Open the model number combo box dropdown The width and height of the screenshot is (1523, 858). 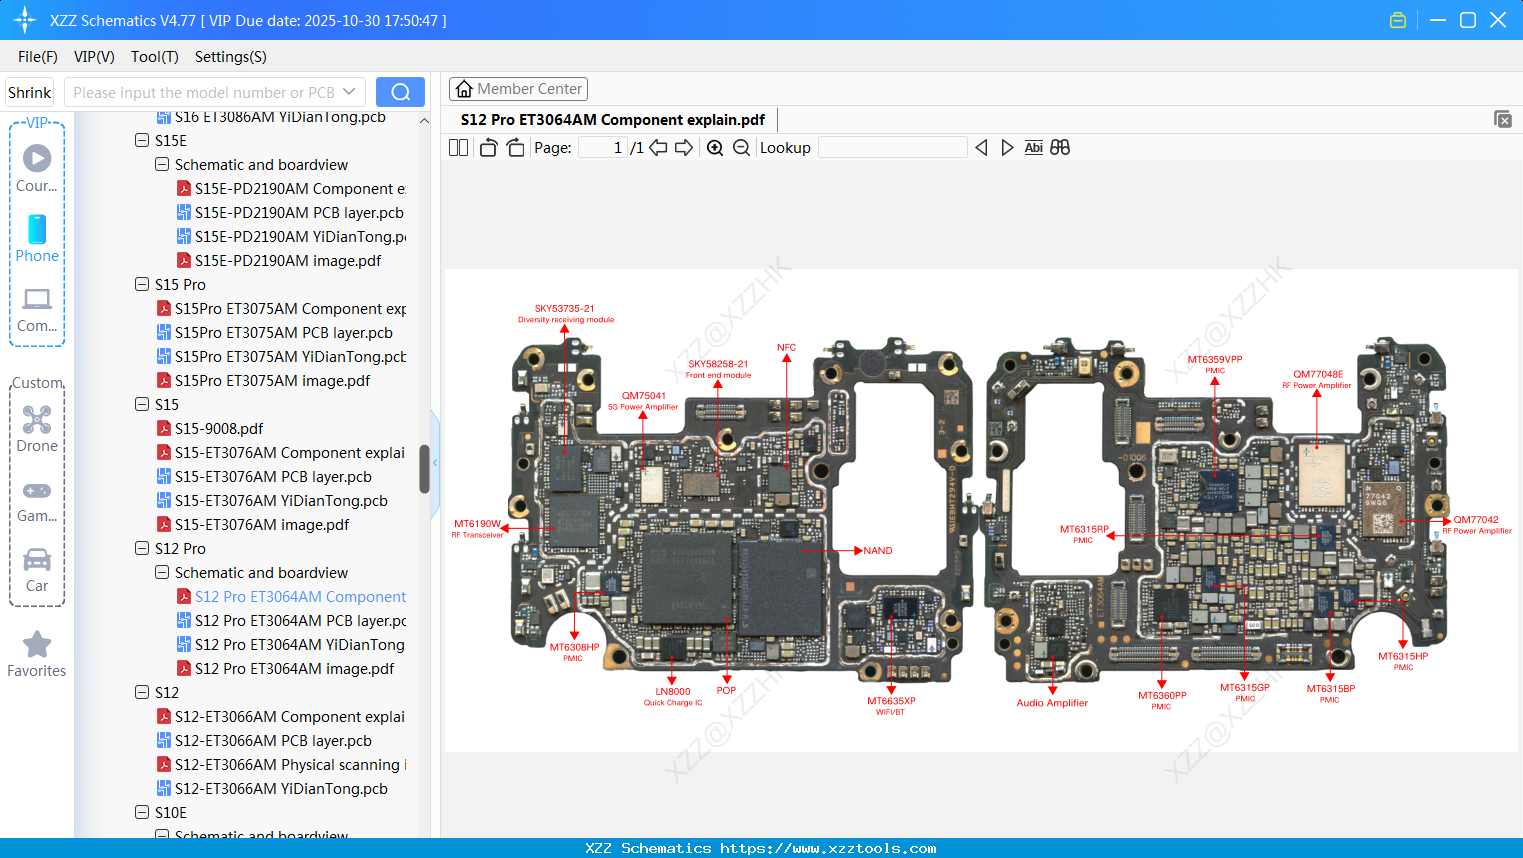coord(349,91)
